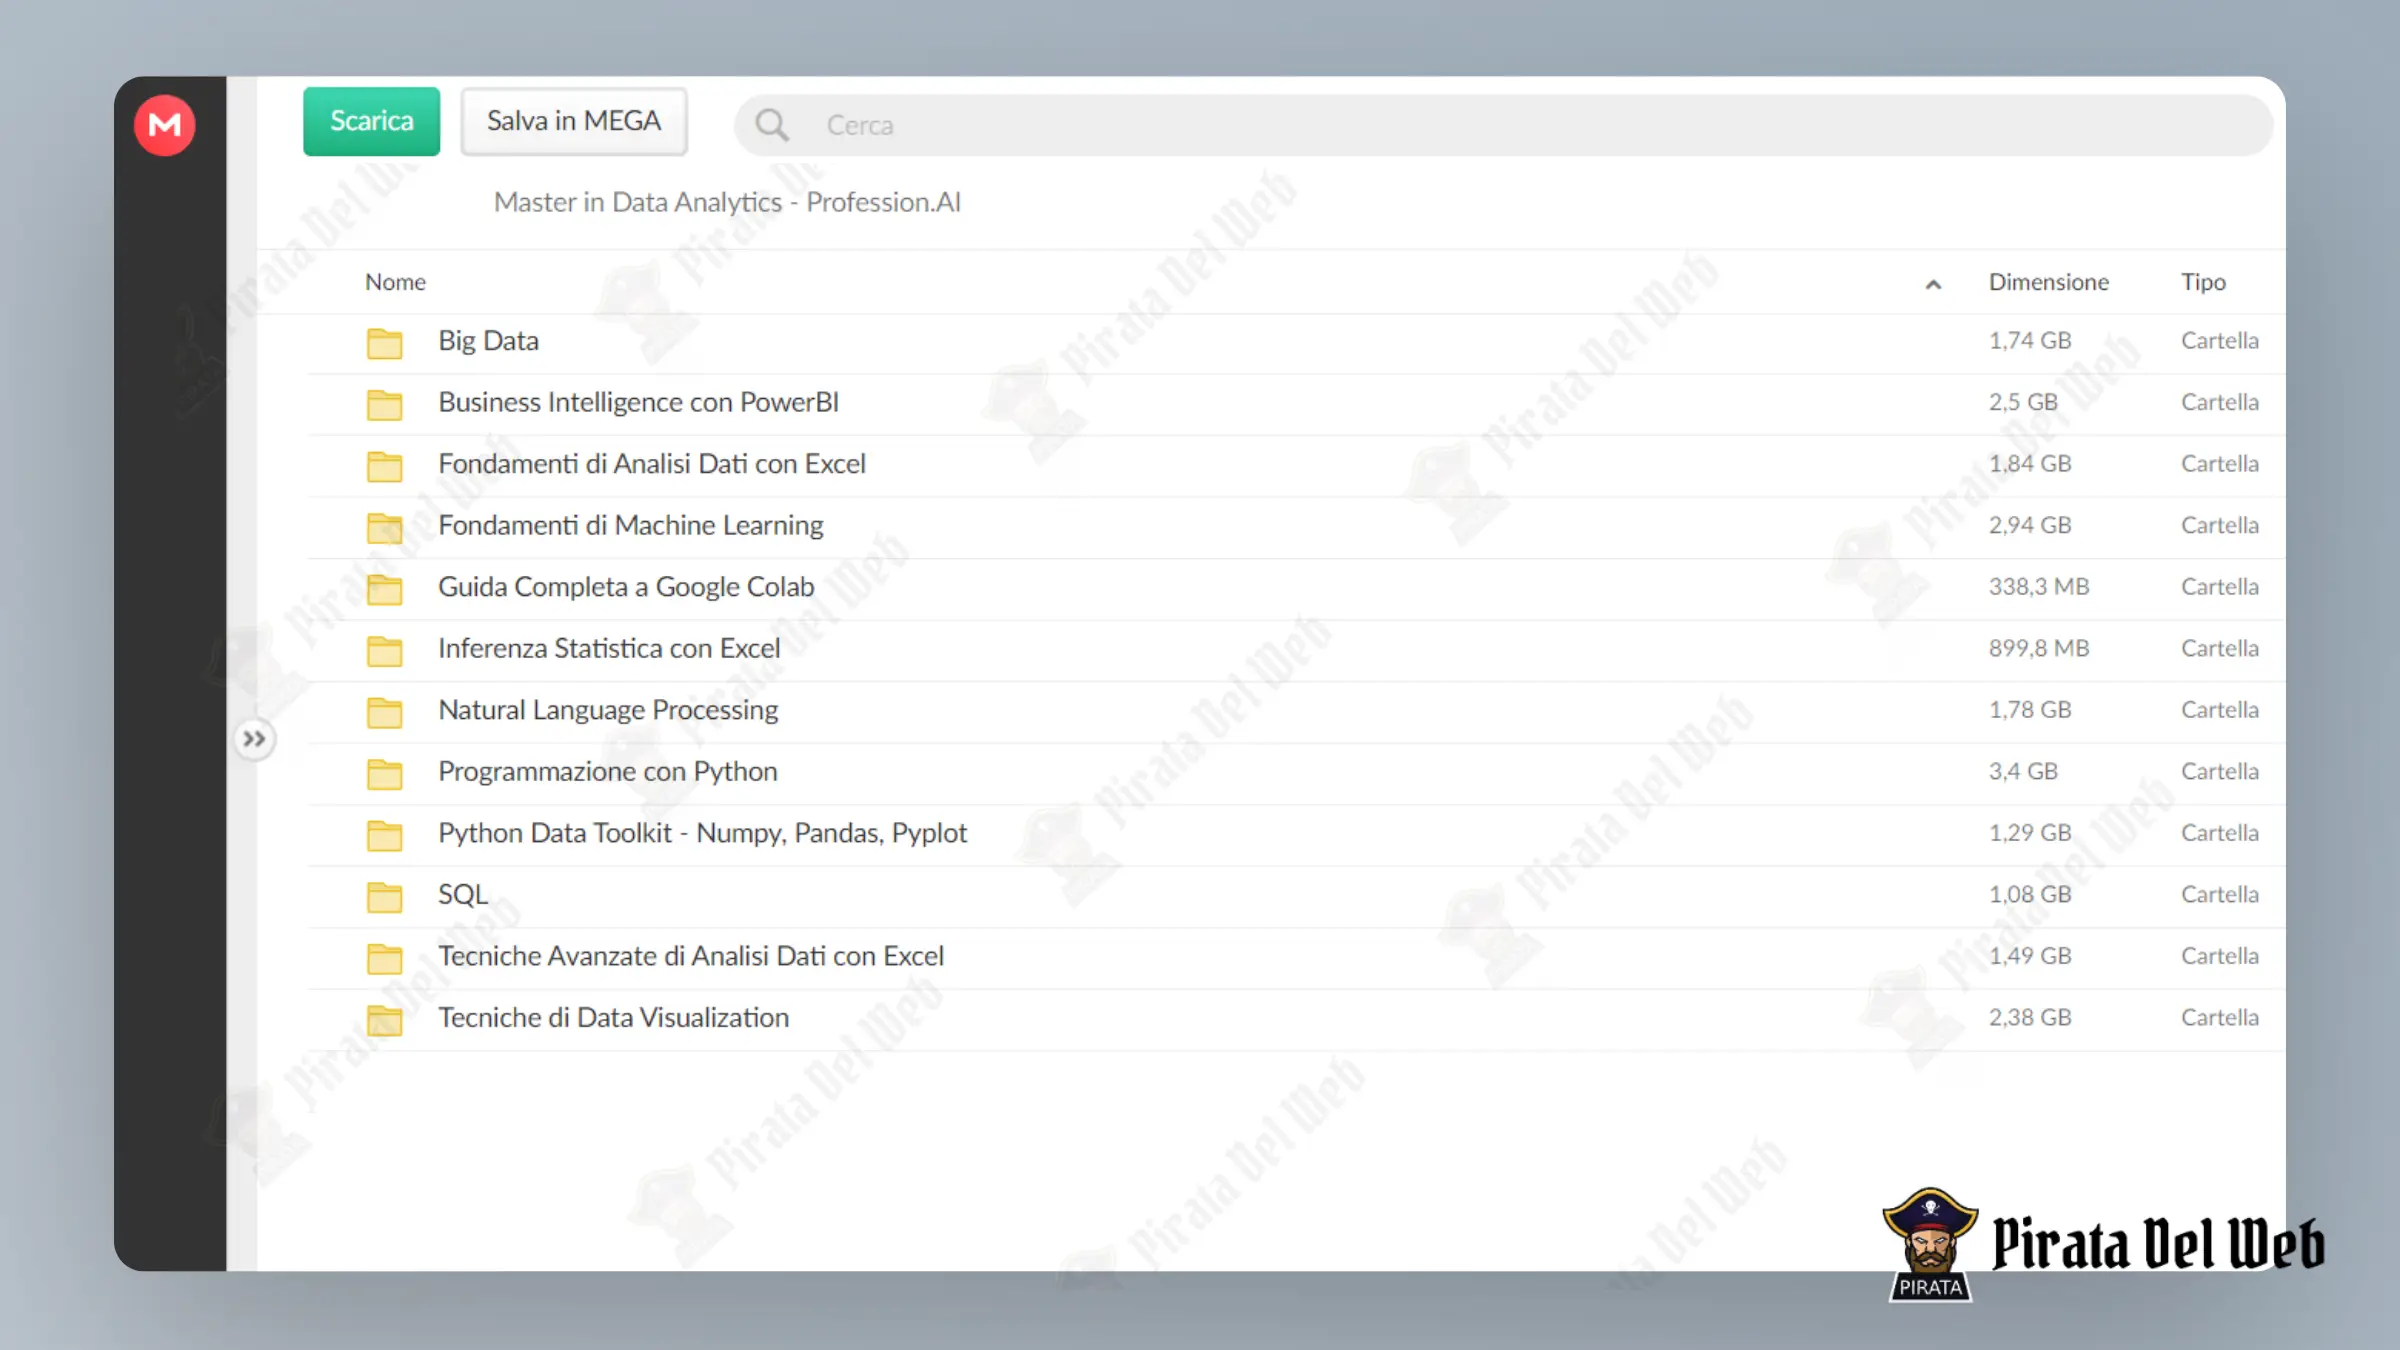Focus the Cerca search field
The image size is (2400, 1350).
pyautogui.click(x=1504, y=125)
